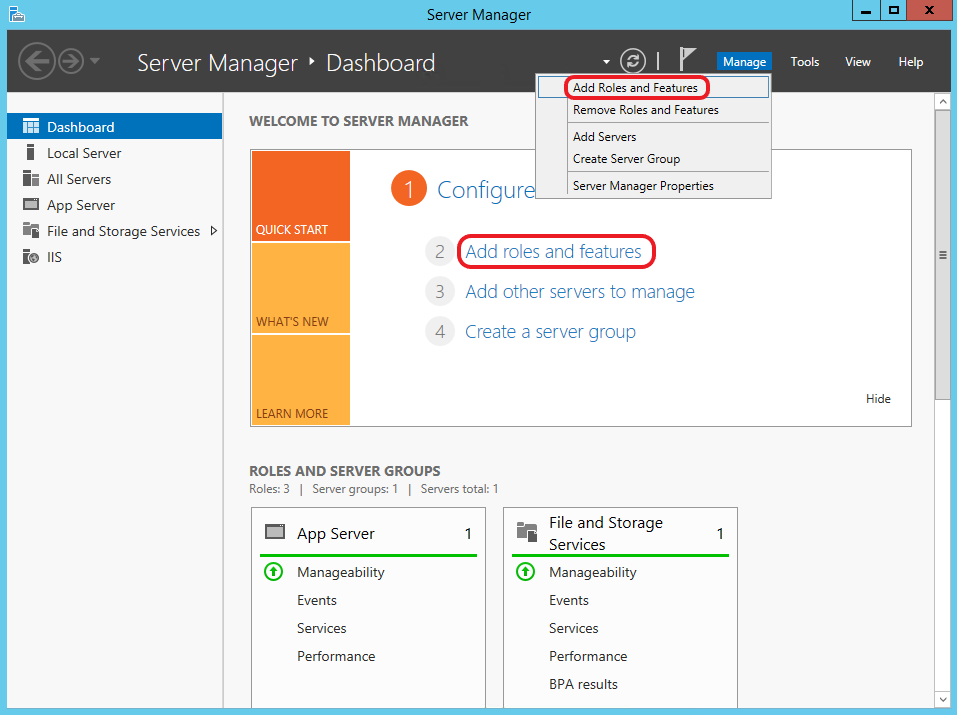The image size is (957, 715).
Task: Open Server Manager Properties menu item
Action: [654, 186]
